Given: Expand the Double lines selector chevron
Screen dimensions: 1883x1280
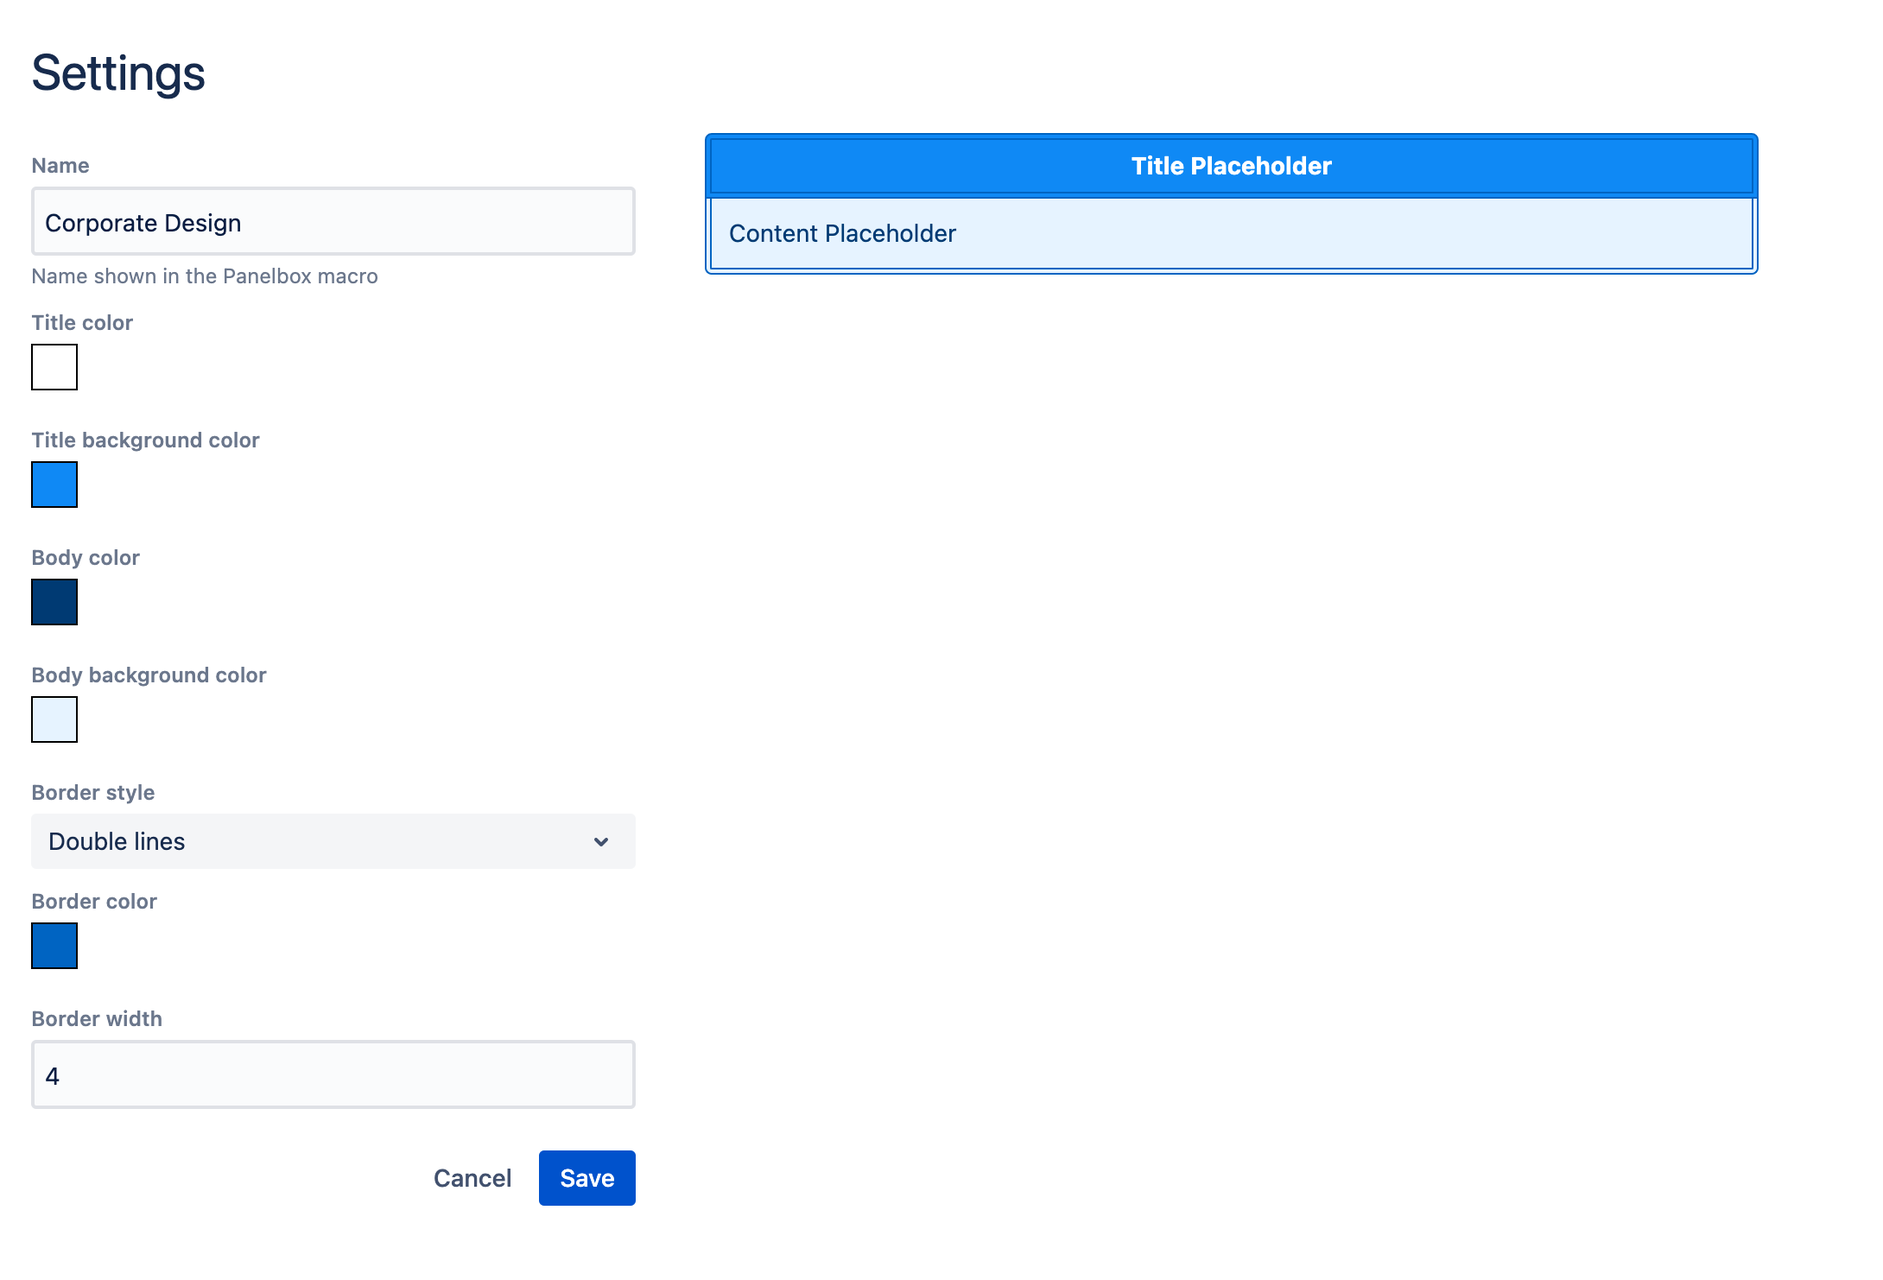Looking at the screenshot, I should [x=601, y=841].
